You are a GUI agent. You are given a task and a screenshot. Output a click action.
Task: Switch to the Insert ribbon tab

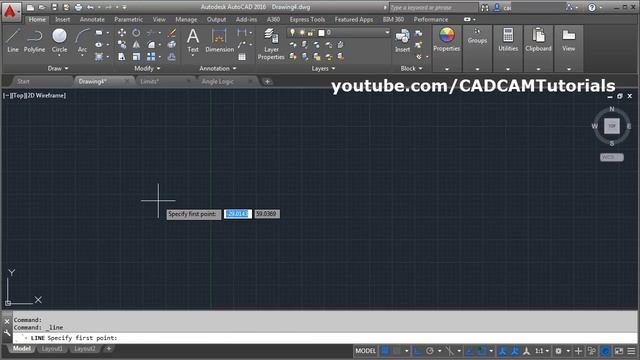pos(62,20)
